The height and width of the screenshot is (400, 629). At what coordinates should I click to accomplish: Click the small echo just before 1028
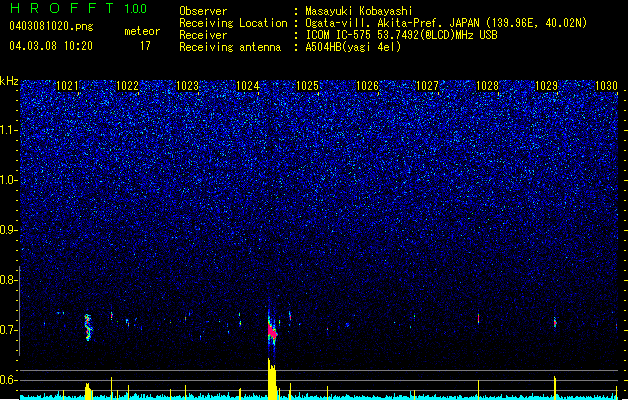[478, 319]
